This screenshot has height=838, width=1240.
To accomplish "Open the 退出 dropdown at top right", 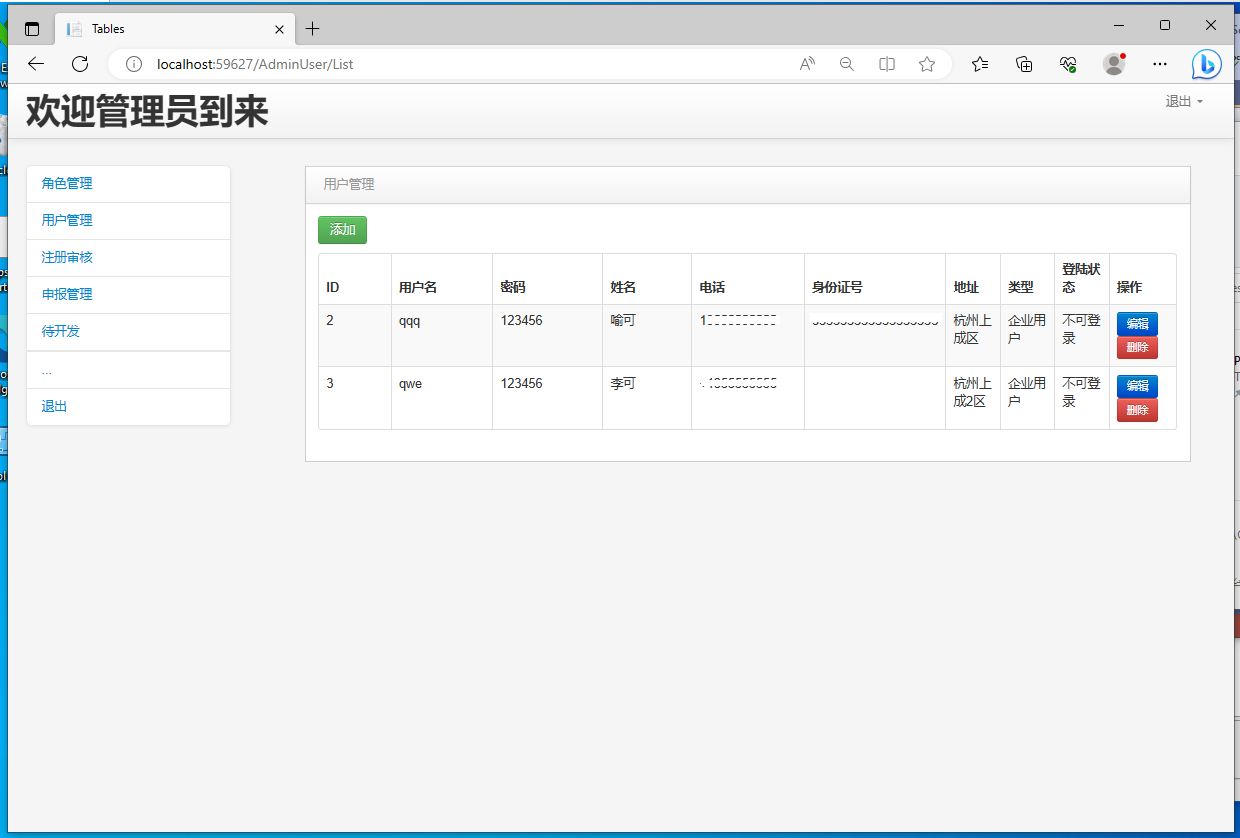I will [x=1184, y=101].
